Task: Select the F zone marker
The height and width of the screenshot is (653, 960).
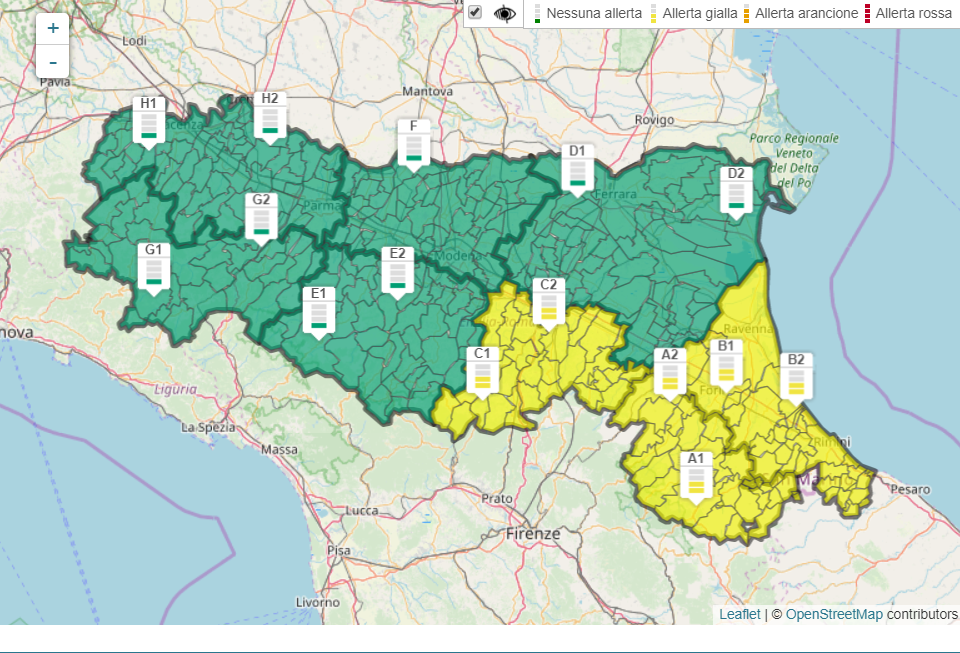Action: [413, 144]
